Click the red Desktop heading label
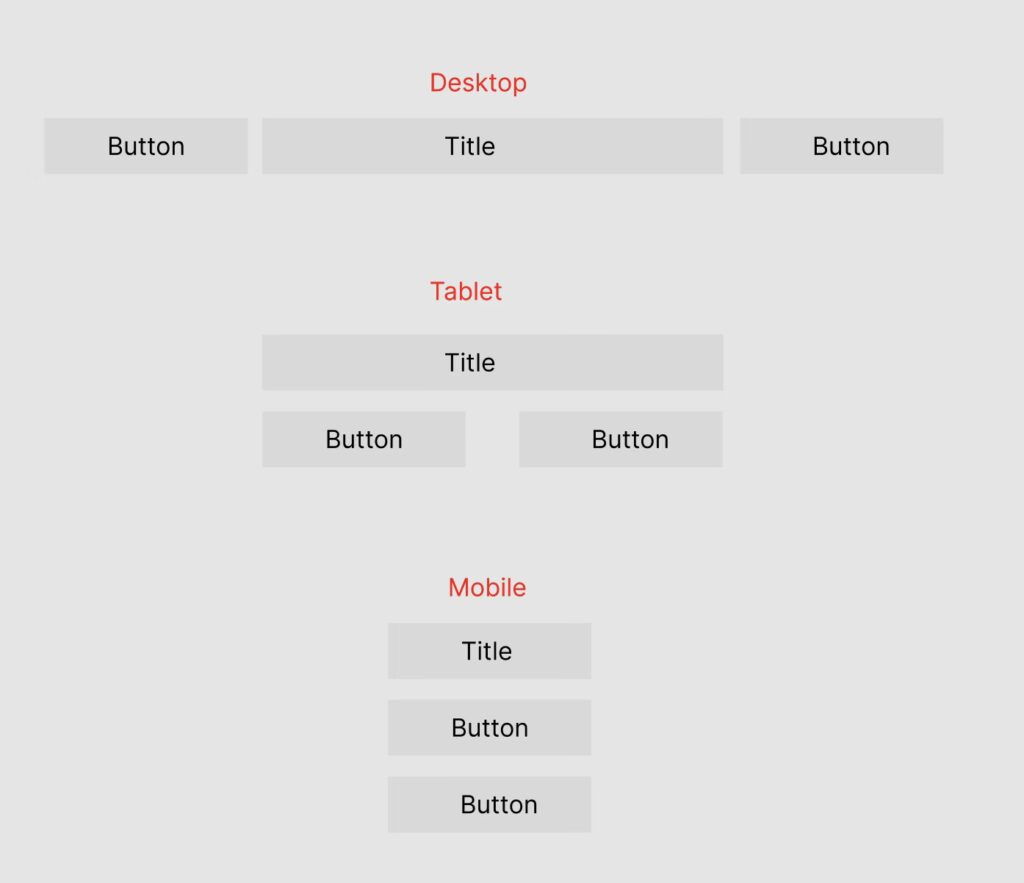1024x883 pixels. pos(478,83)
